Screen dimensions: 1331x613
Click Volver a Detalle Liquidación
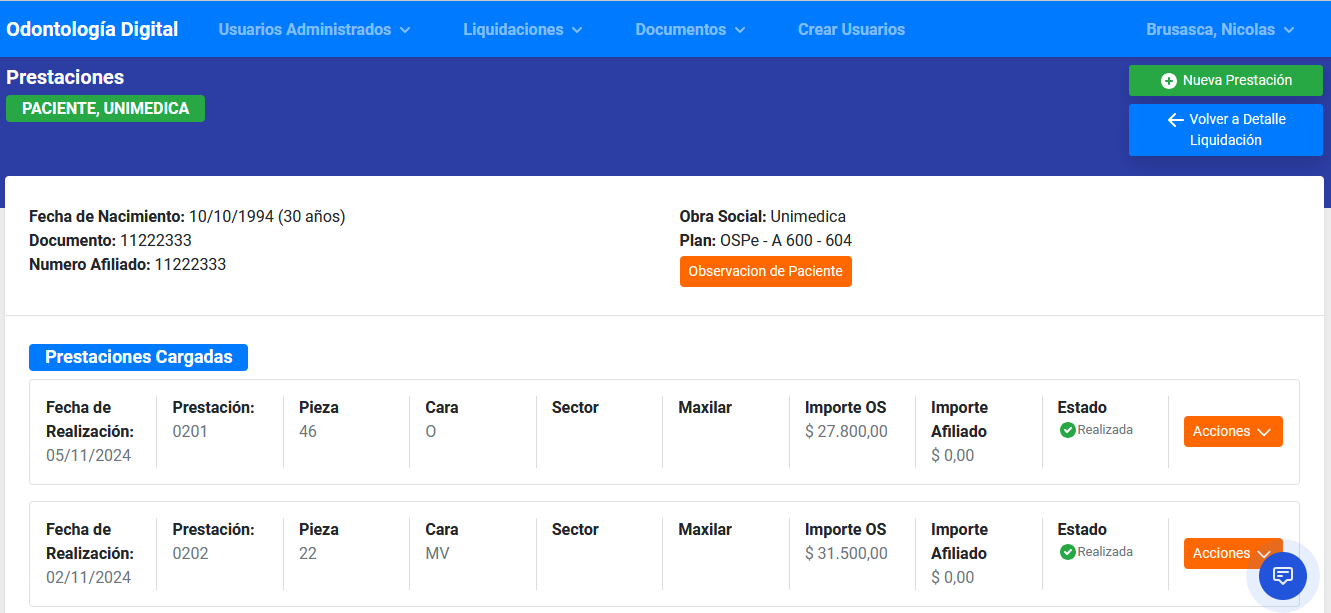[x=1226, y=129]
